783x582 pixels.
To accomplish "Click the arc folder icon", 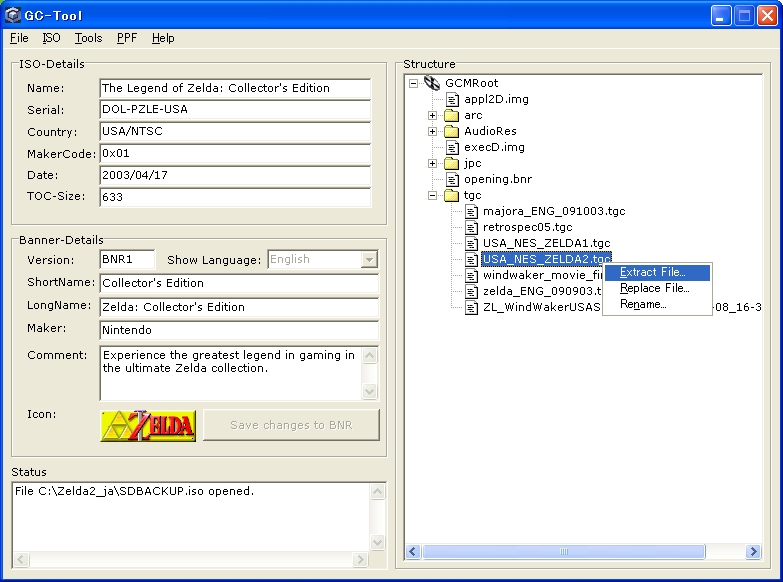I will click(451, 115).
